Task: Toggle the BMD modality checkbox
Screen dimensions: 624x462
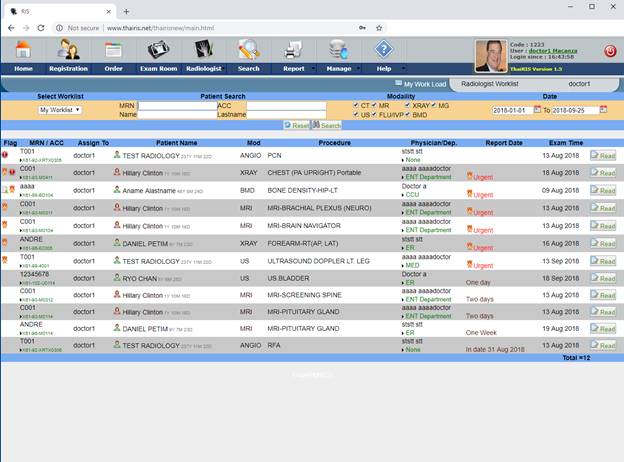Action: [x=408, y=115]
